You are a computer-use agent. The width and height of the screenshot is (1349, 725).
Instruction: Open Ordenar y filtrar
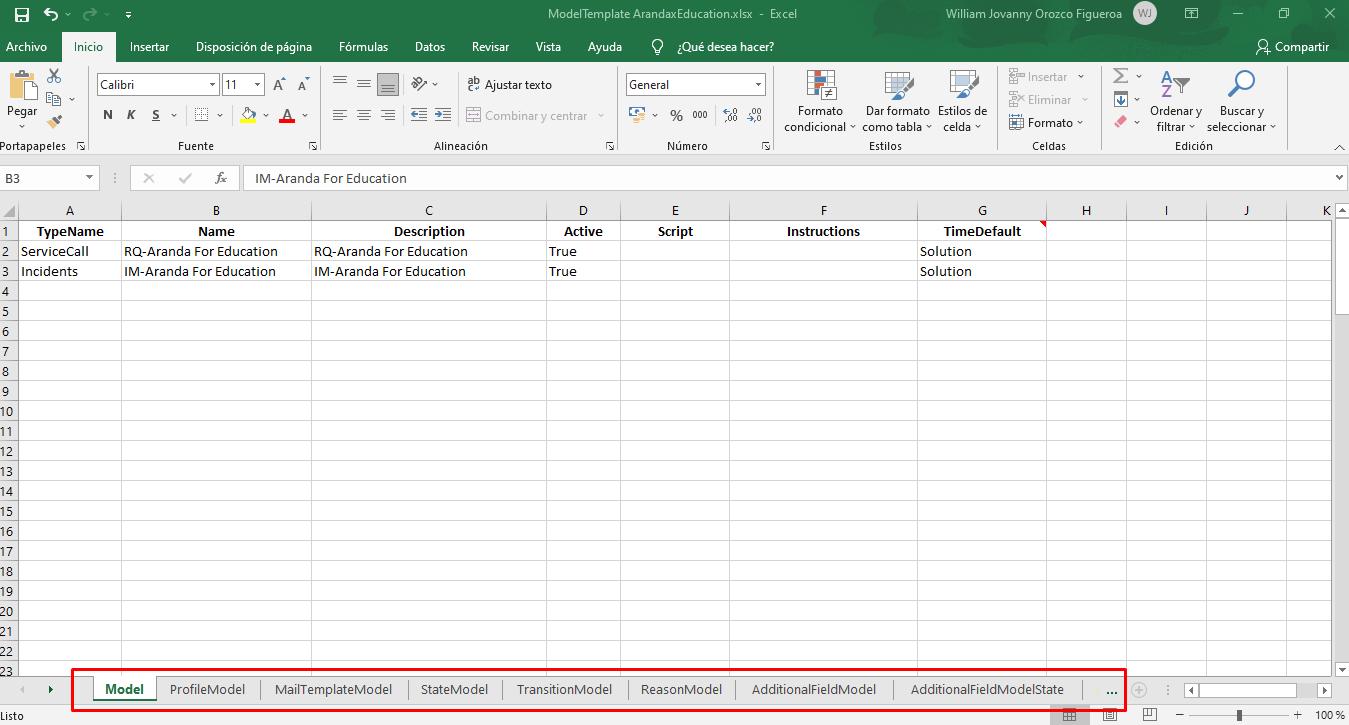click(1176, 101)
